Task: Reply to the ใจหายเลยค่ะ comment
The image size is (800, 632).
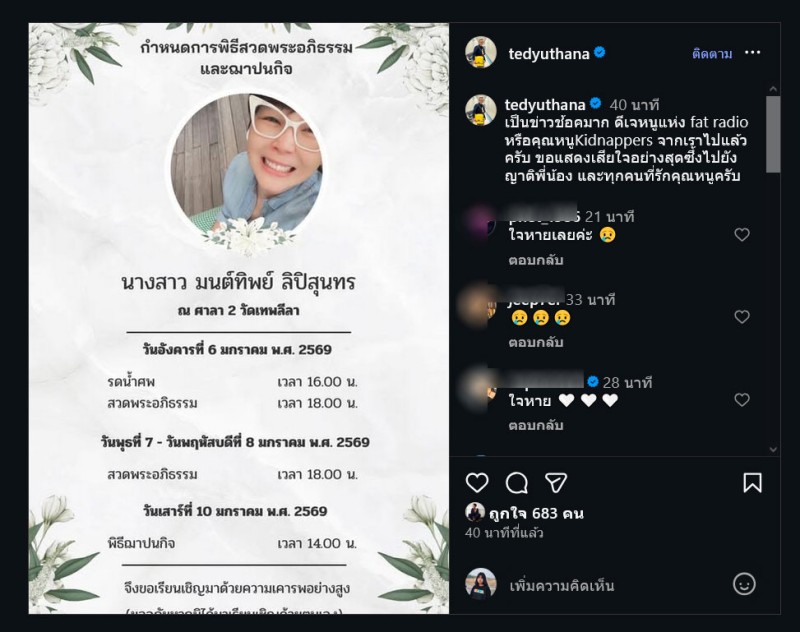Action: pos(536,260)
